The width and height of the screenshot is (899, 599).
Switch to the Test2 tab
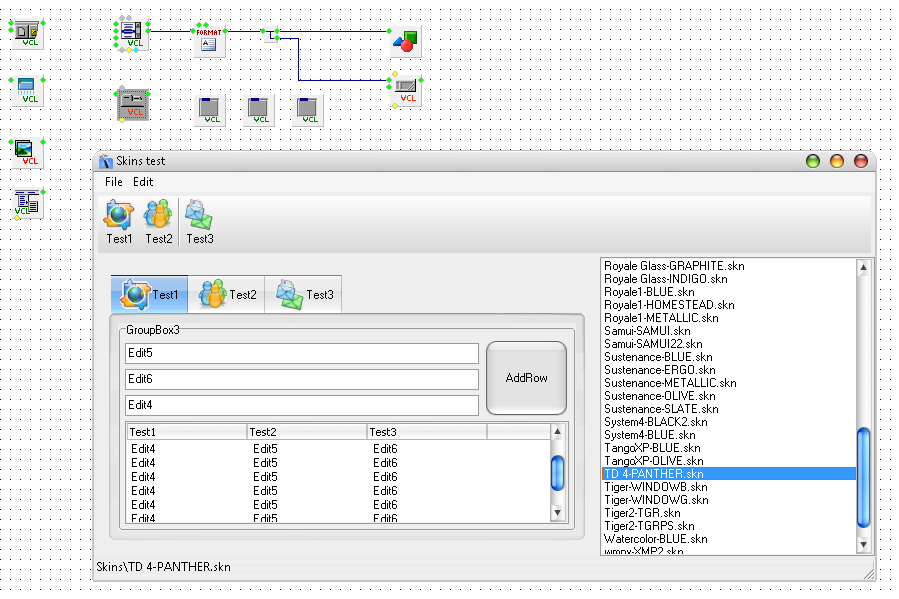point(227,295)
